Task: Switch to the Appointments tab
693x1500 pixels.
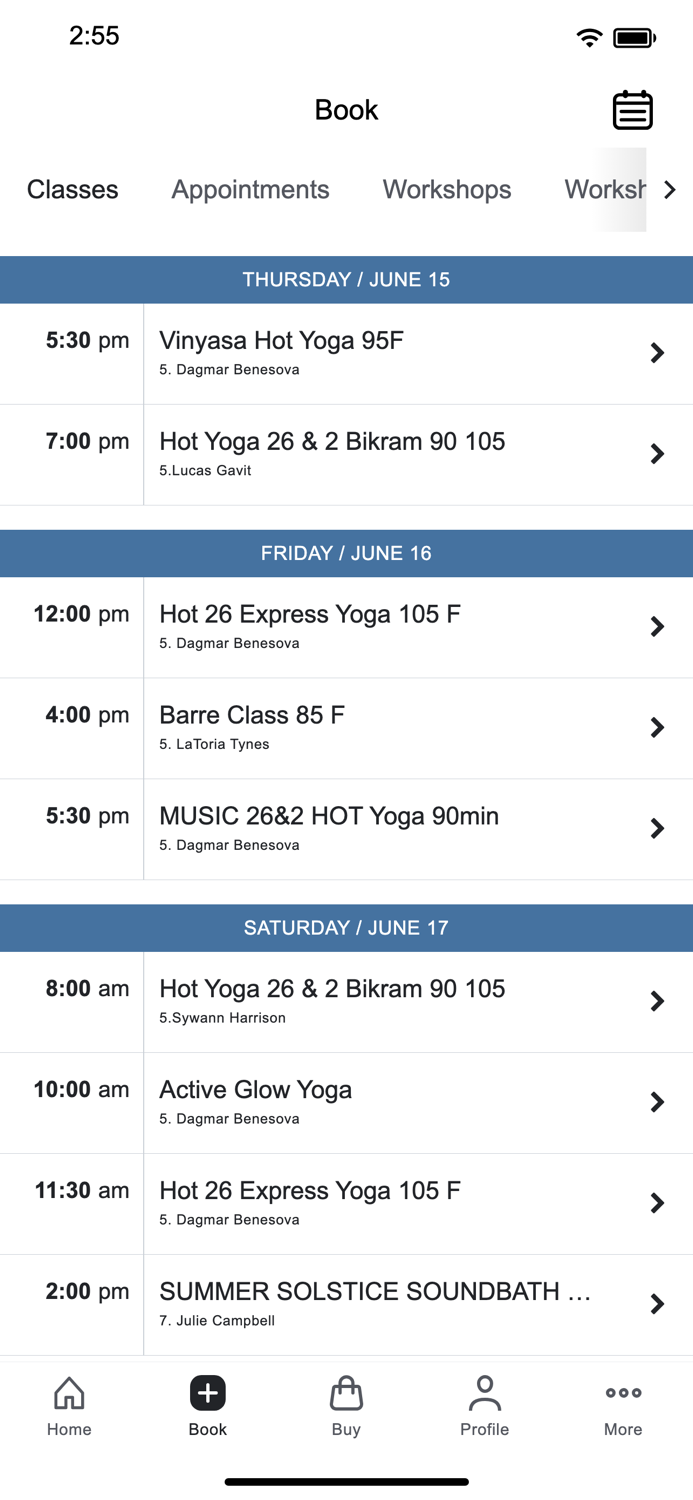Action: [x=250, y=189]
